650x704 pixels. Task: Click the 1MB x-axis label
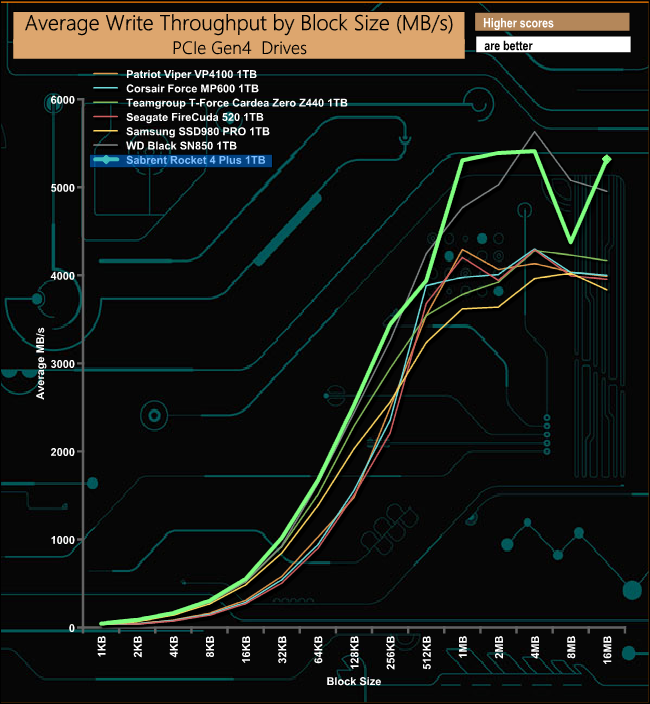(x=463, y=647)
